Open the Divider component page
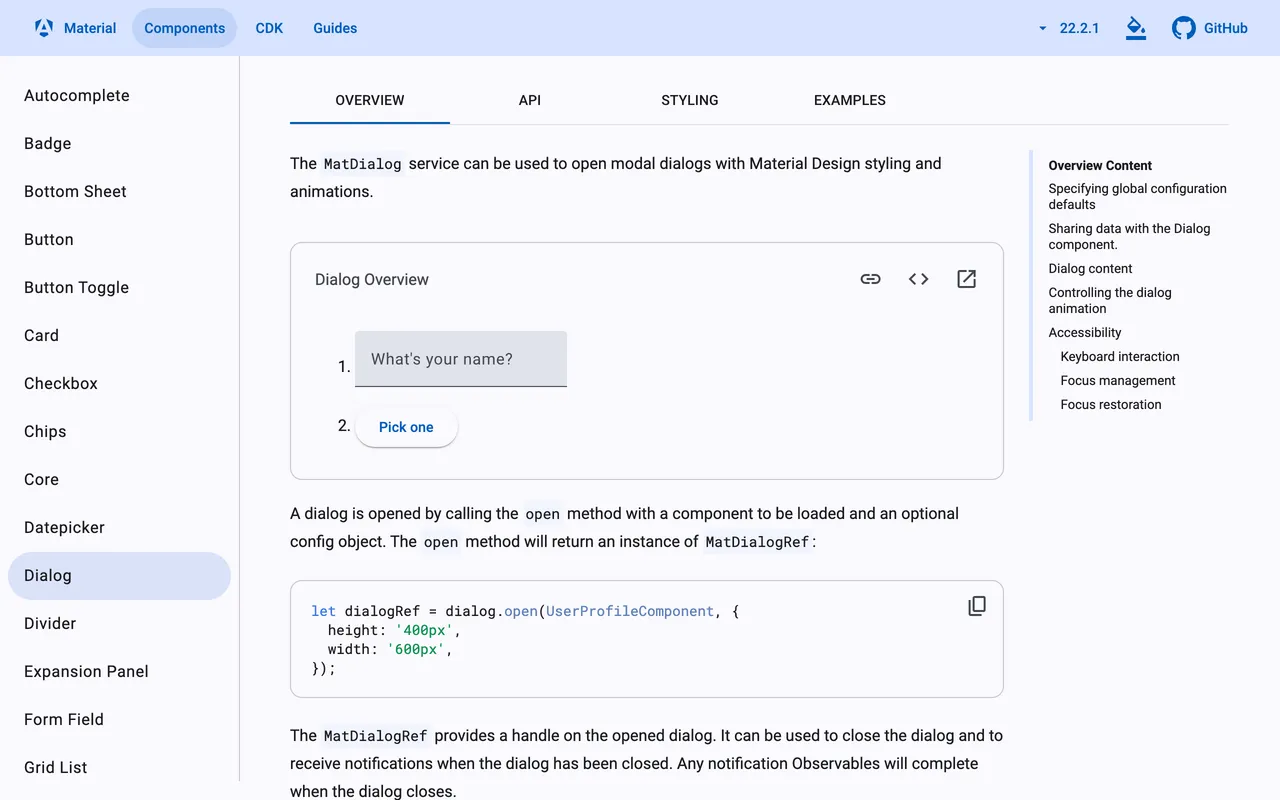The width and height of the screenshot is (1280, 800). tap(119, 624)
